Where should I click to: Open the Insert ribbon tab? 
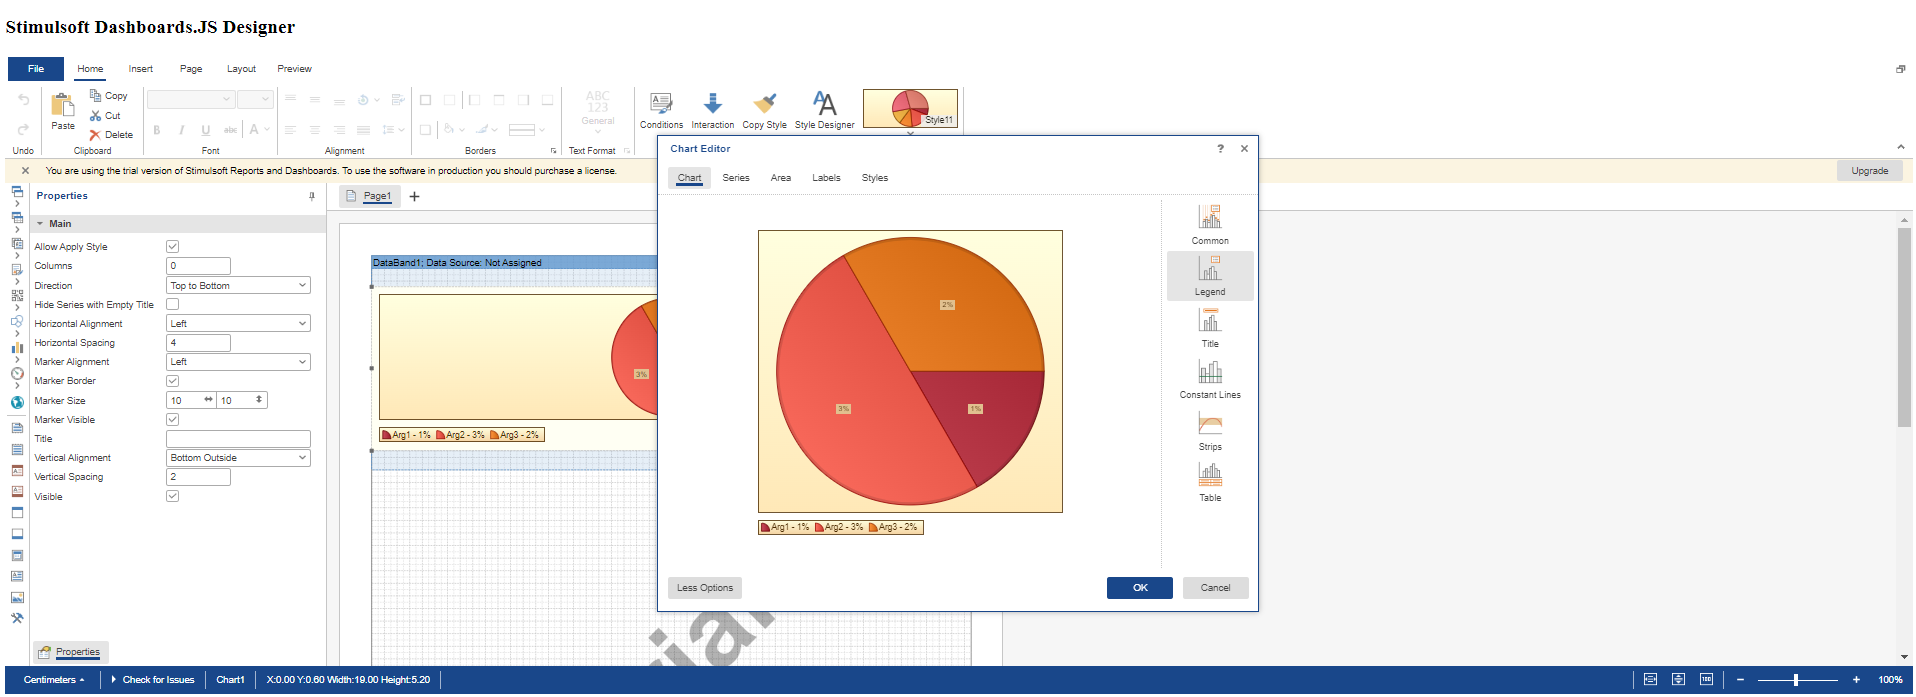[x=140, y=69]
